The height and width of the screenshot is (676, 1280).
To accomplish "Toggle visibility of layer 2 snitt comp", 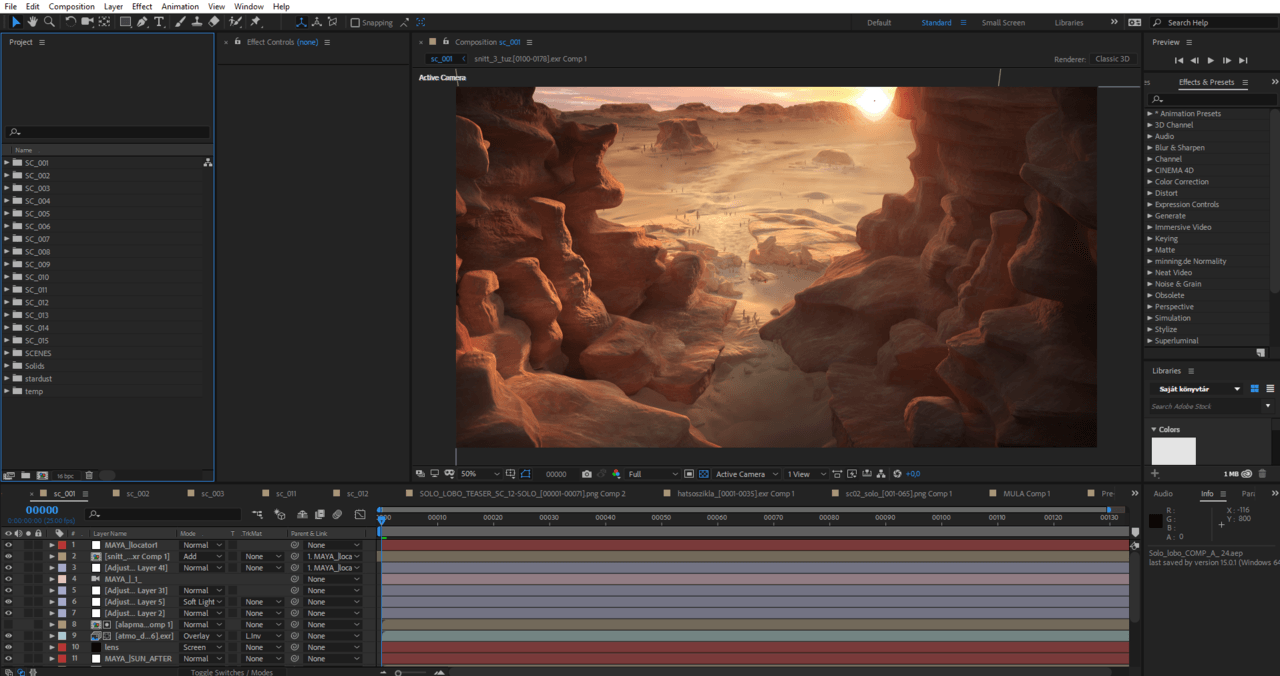I will (x=9, y=556).
